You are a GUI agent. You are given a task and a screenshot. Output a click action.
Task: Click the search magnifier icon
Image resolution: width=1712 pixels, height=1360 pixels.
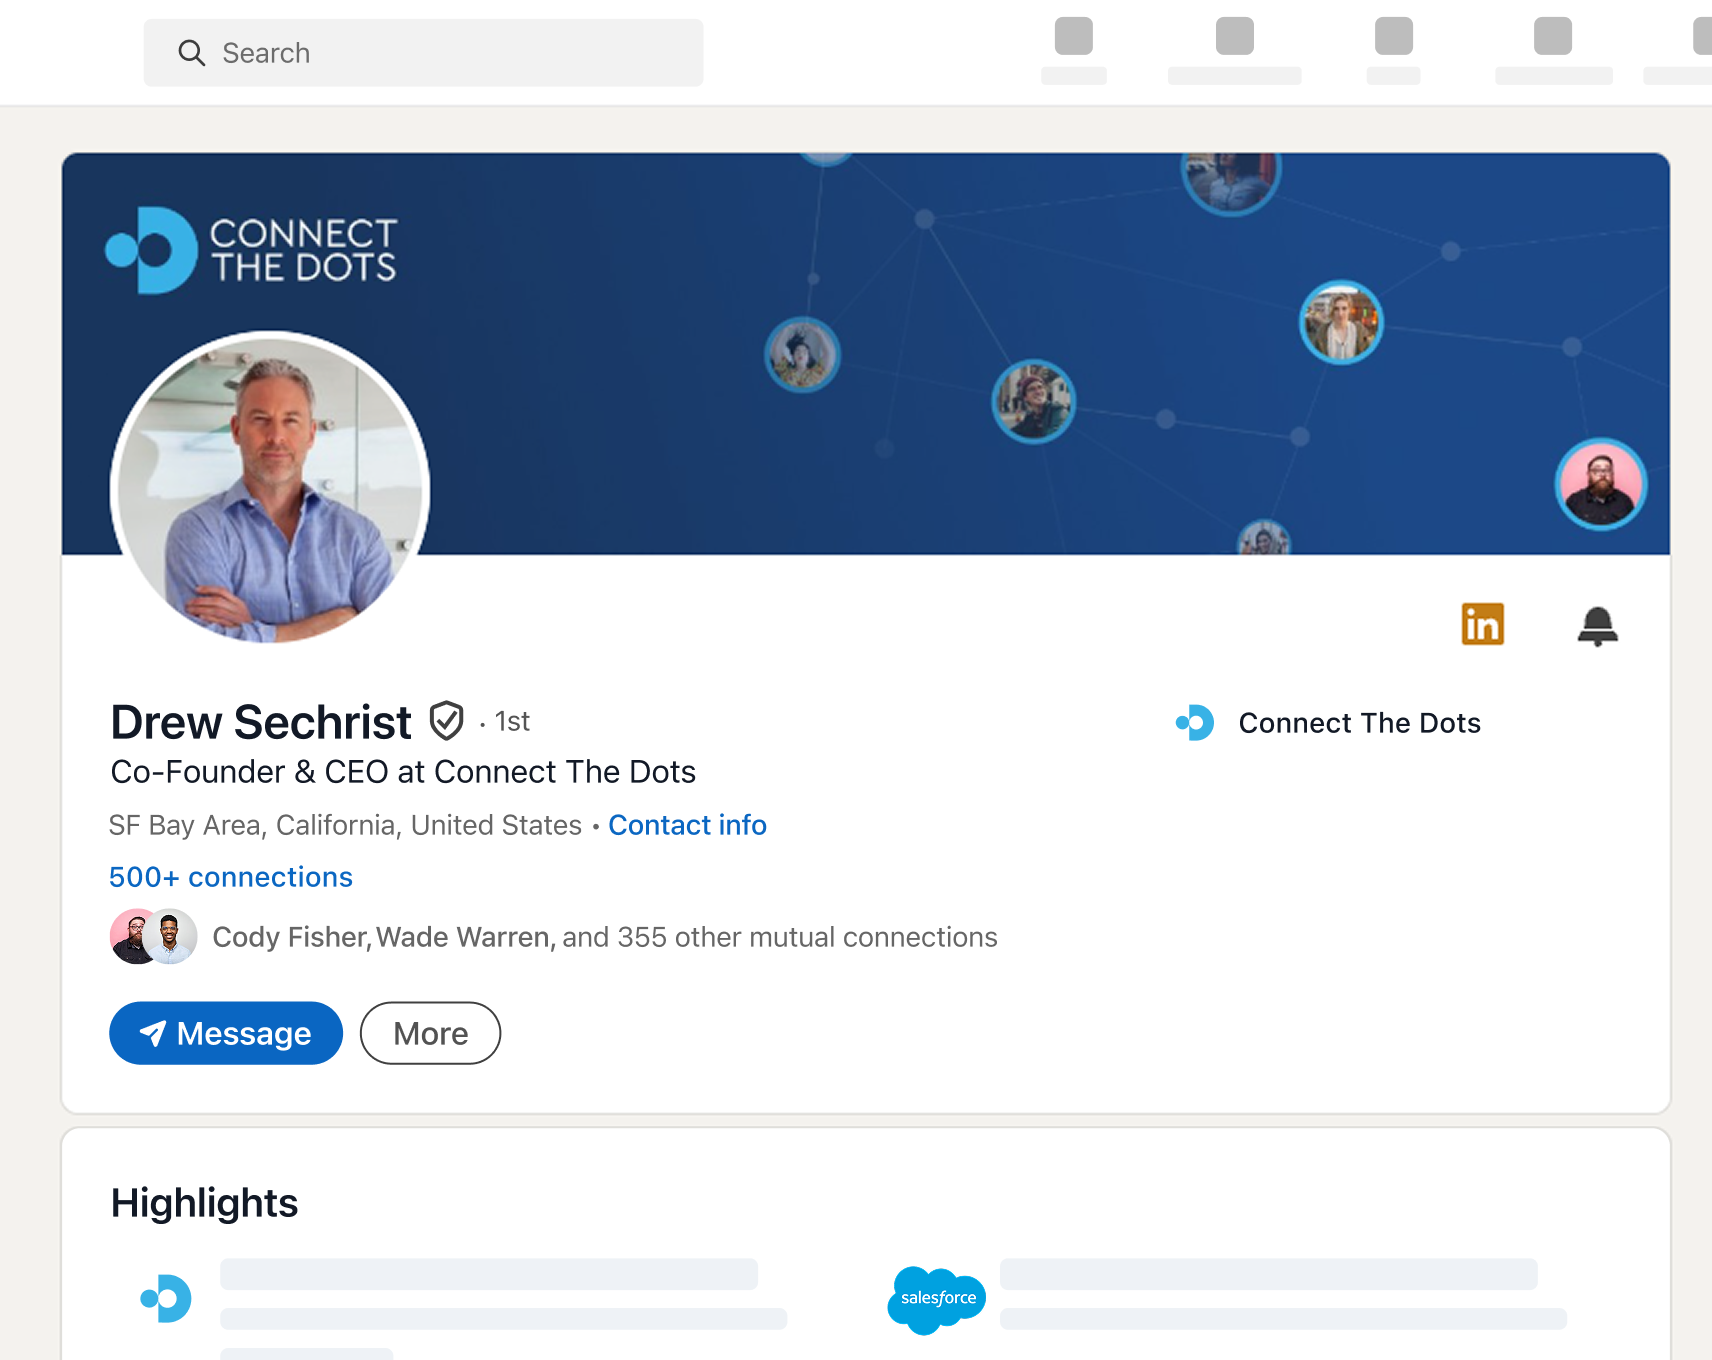pyautogui.click(x=192, y=52)
